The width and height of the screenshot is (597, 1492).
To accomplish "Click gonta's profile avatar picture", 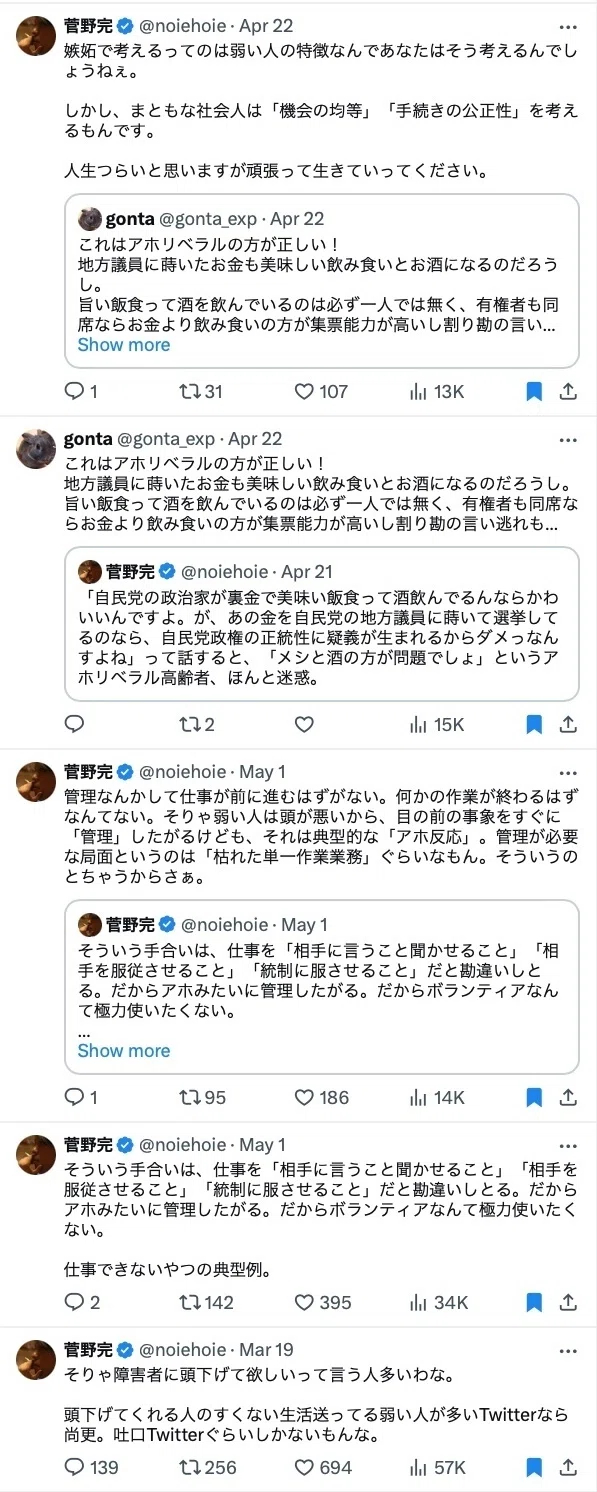I will coord(36,449).
